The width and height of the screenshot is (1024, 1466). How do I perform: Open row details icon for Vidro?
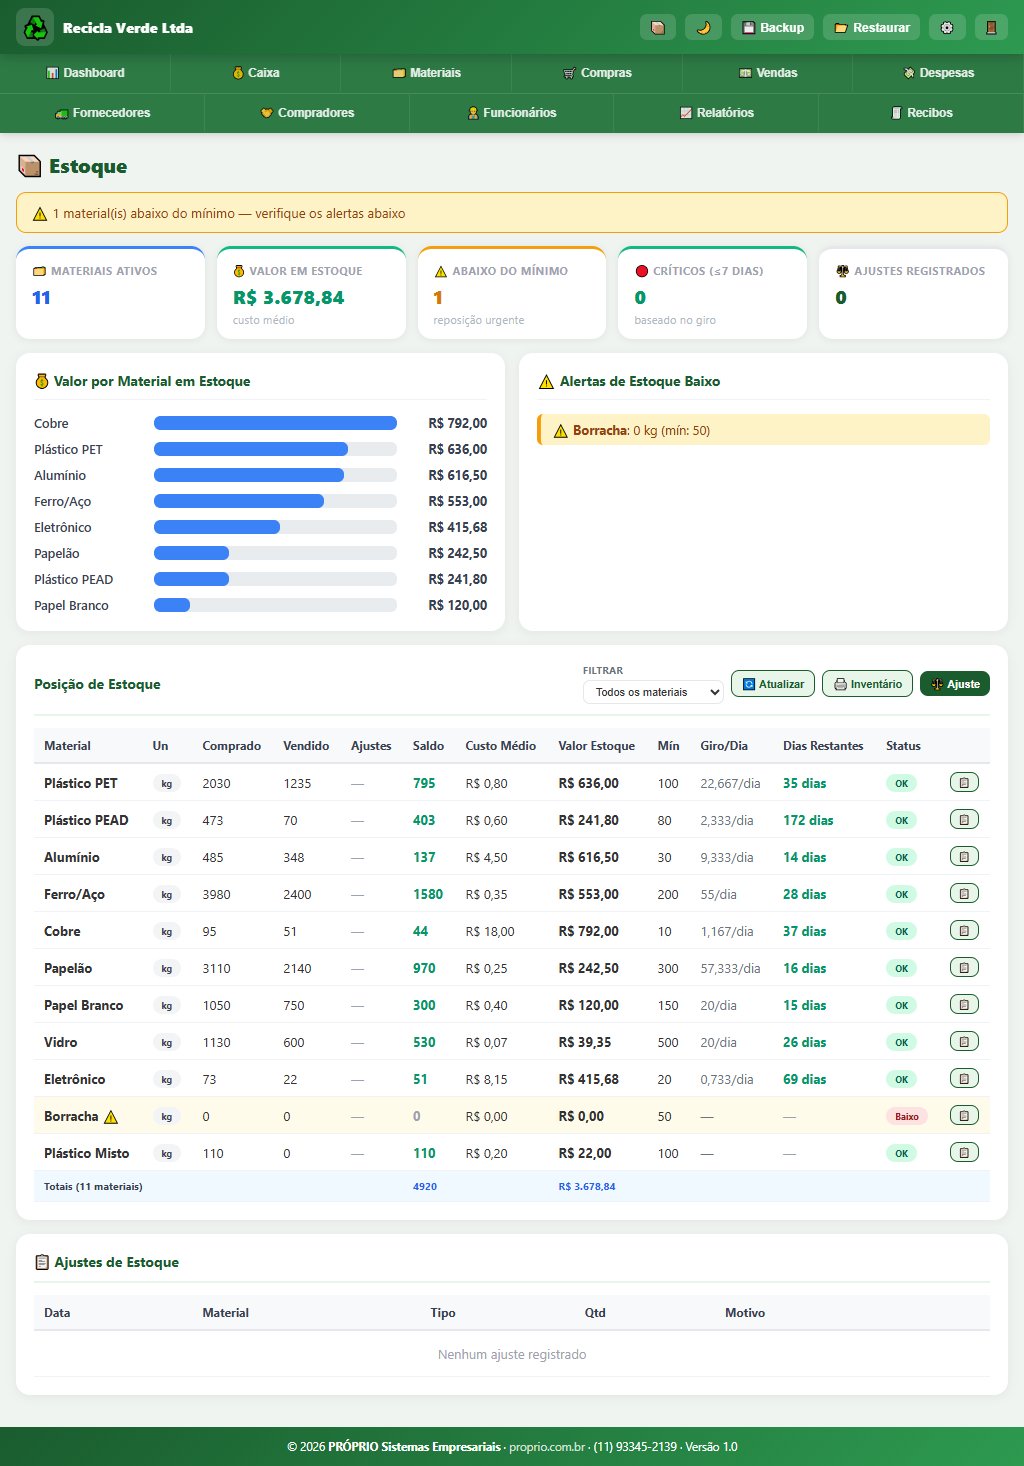pyautogui.click(x=964, y=1042)
